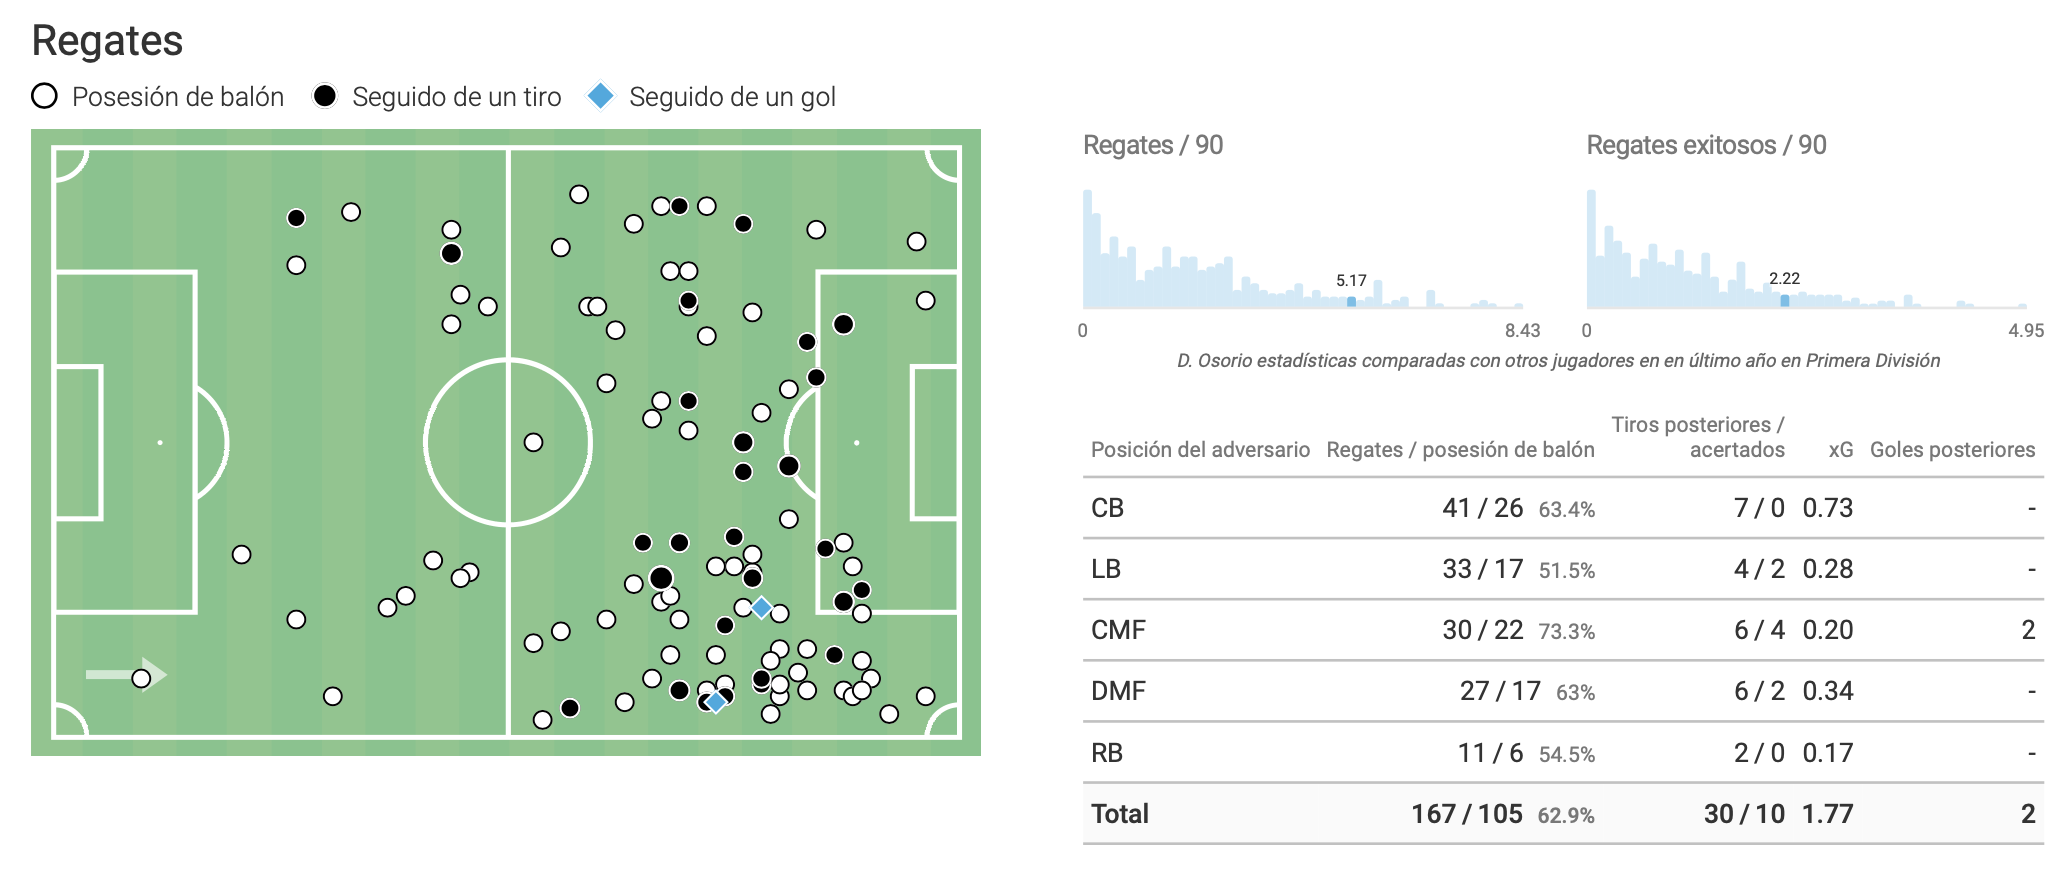Select the dribble marker inside the center circle
The width and height of the screenshot is (2070, 872).
pyautogui.click(x=534, y=442)
